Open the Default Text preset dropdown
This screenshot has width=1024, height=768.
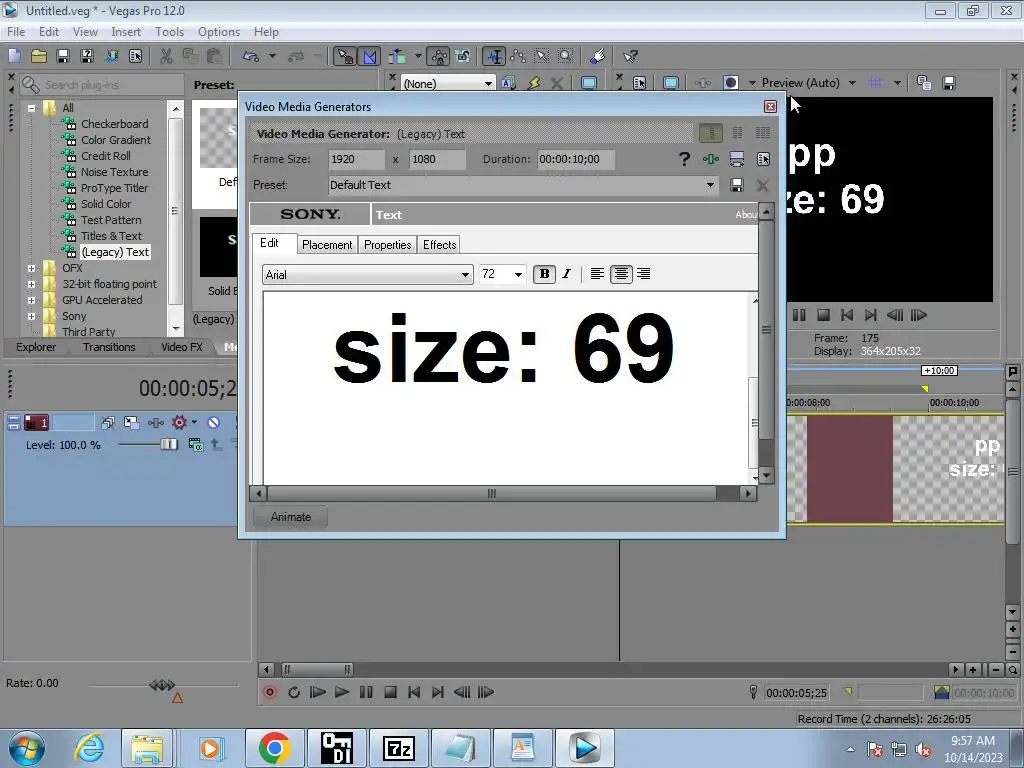point(710,185)
